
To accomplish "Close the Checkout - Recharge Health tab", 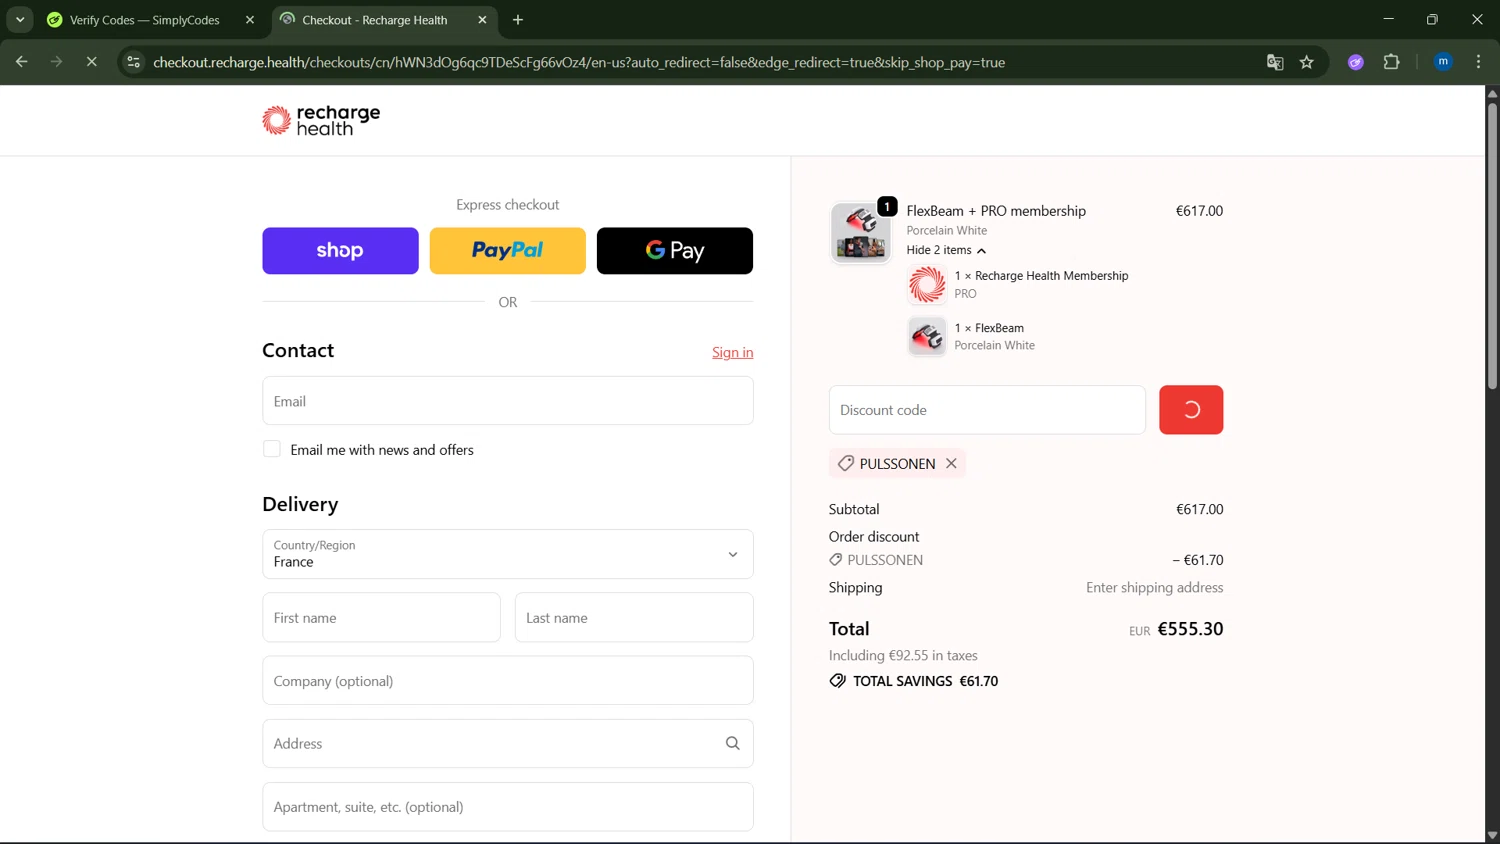I will [x=482, y=20].
